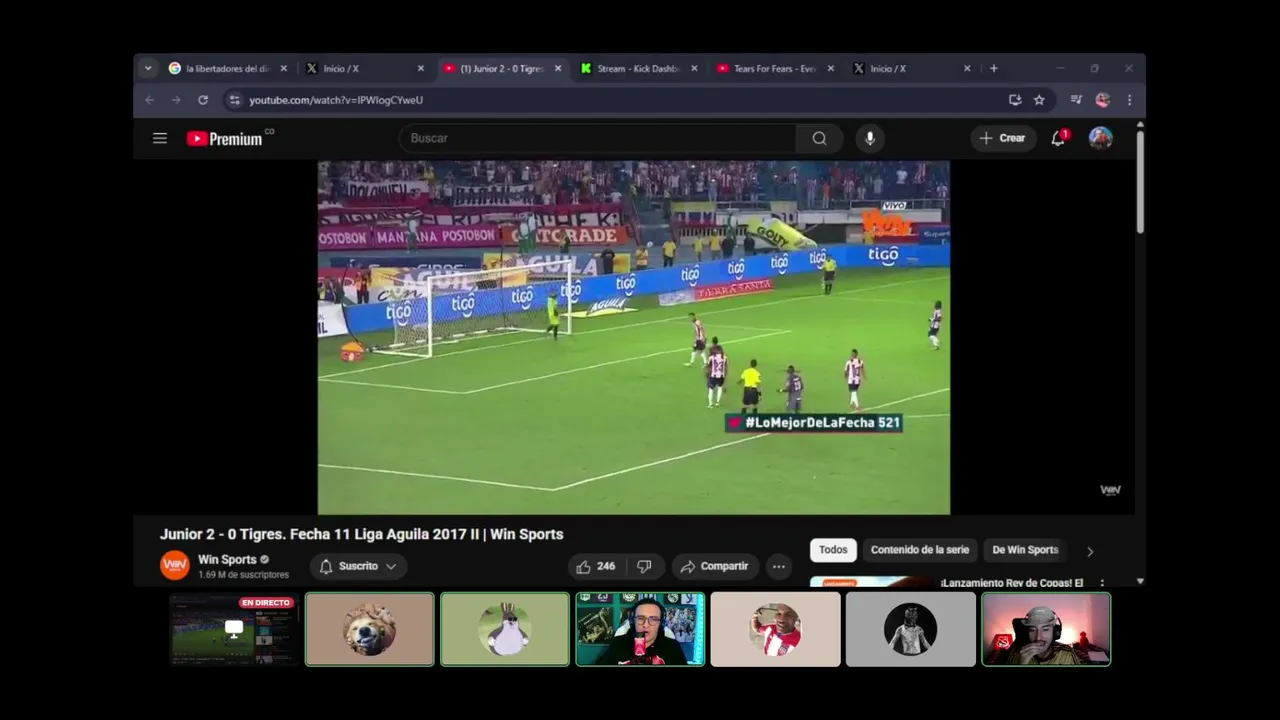Image resolution: width=1280 pixels, height=720 pixels.
Task: Switch to Stream - Kick Dashboard tab
Action: [639, 68]
